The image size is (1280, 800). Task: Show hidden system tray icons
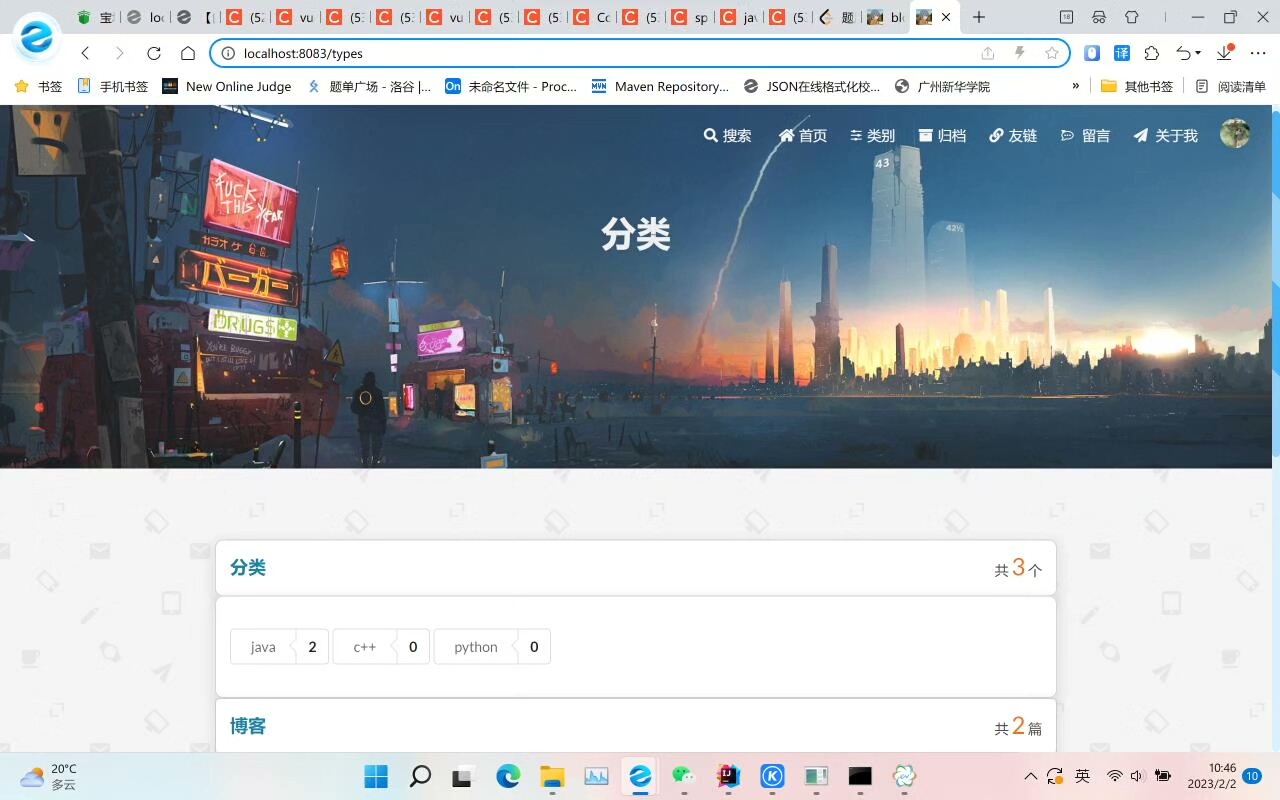tap(1031, 776)
